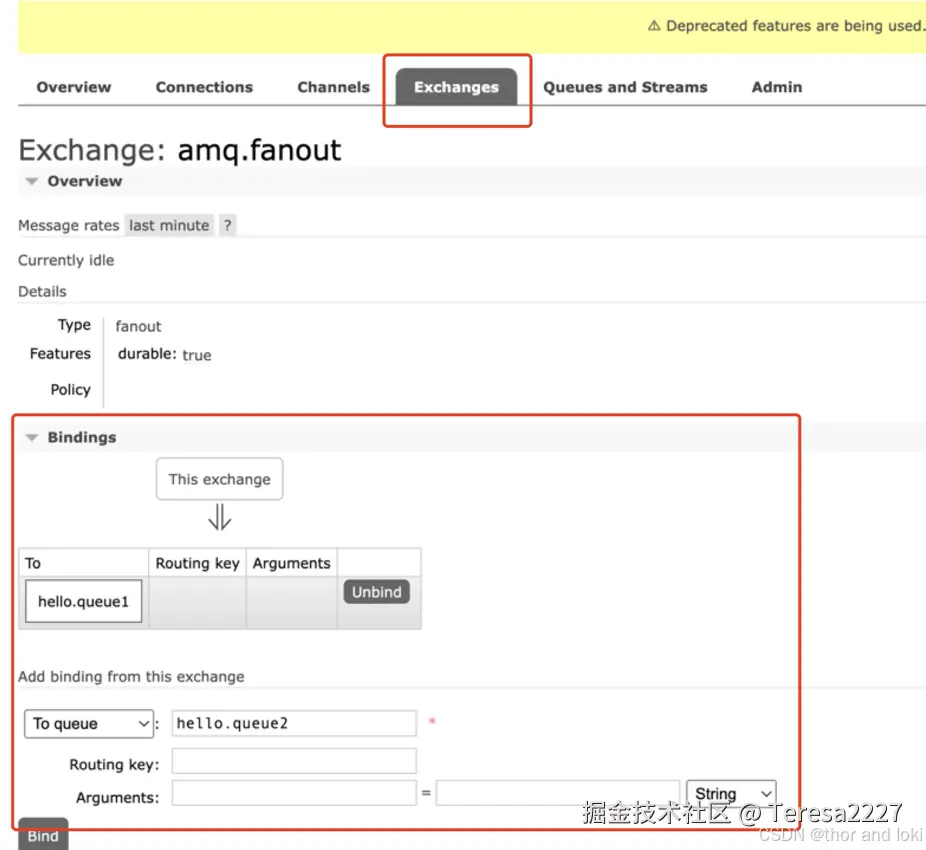Viewport: 926px width, 850px height.
Task: Click the 'Currently idle' status text
Action: click(66, 260)
